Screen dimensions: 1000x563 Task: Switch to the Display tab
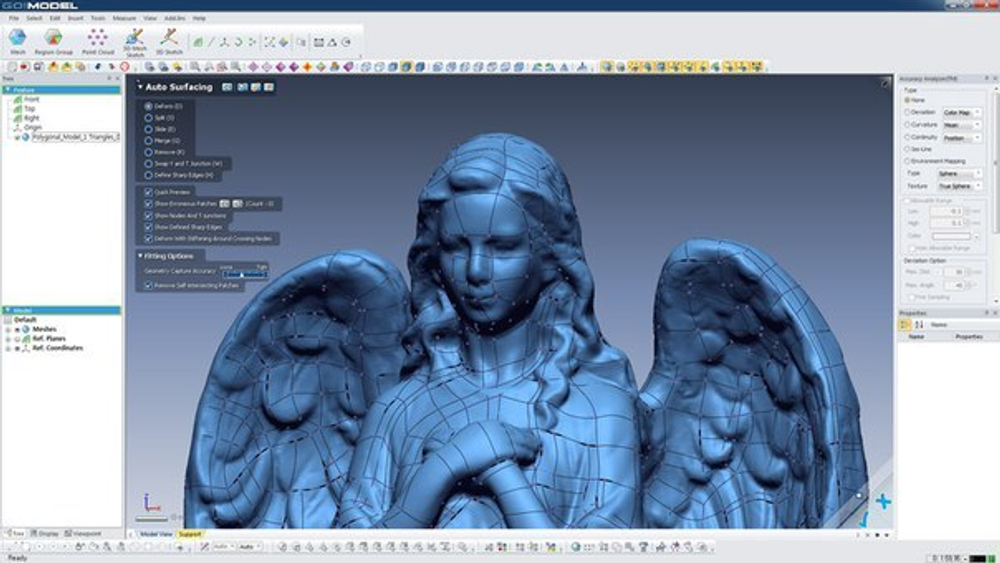point(45,534)
